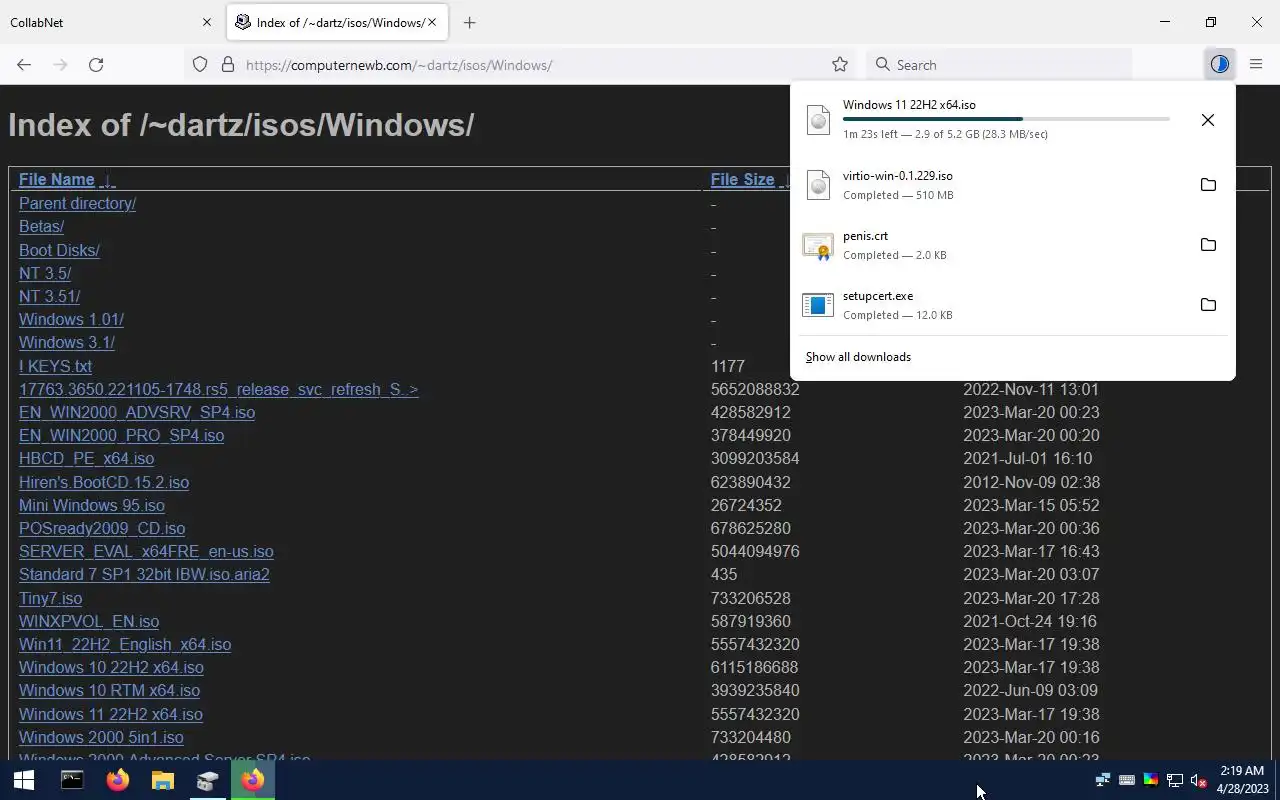
Task: Click the Search box in the toolbar
Action: 998,64
